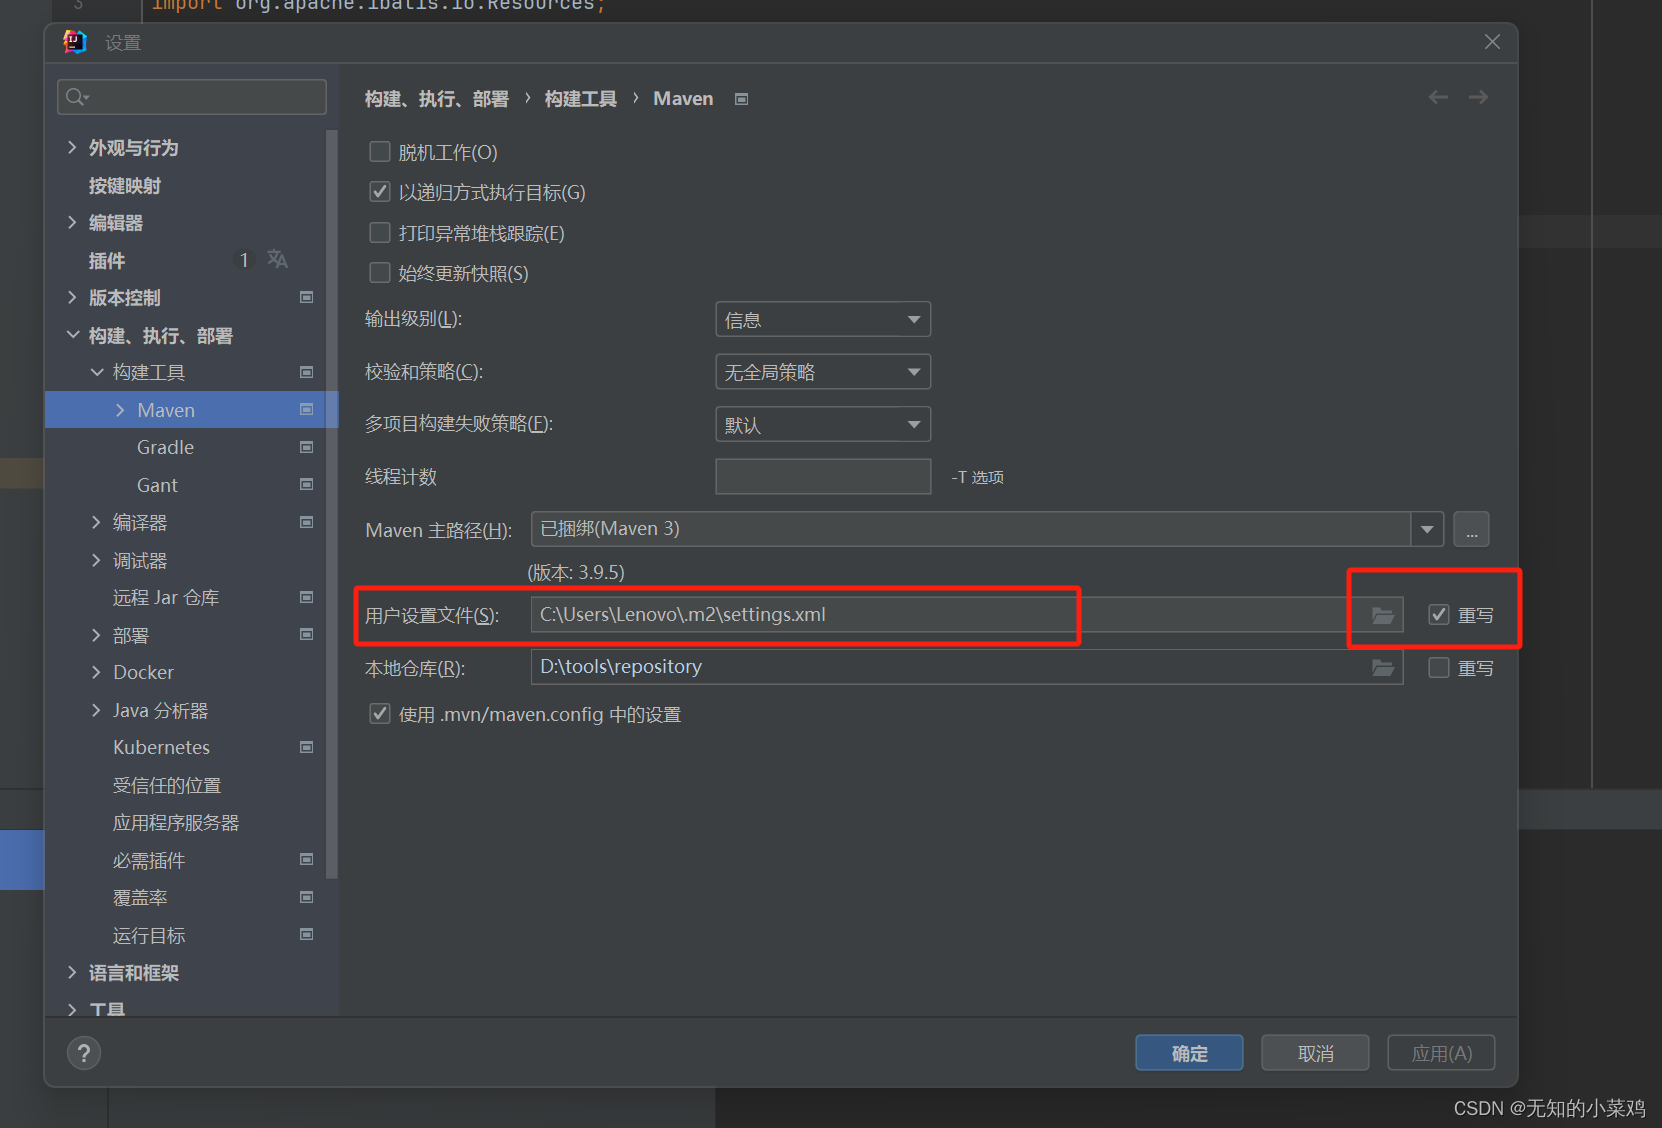Image resolution: width=1662 pixels, height=1128 pixels.
Task: Click the project-level icon on Maven row
Action: (307, 410)
